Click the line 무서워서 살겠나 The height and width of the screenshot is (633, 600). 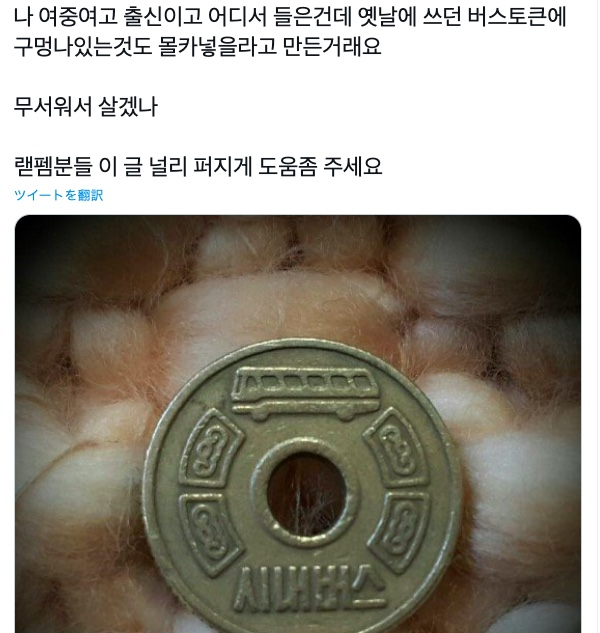click(x=86, y=107)
